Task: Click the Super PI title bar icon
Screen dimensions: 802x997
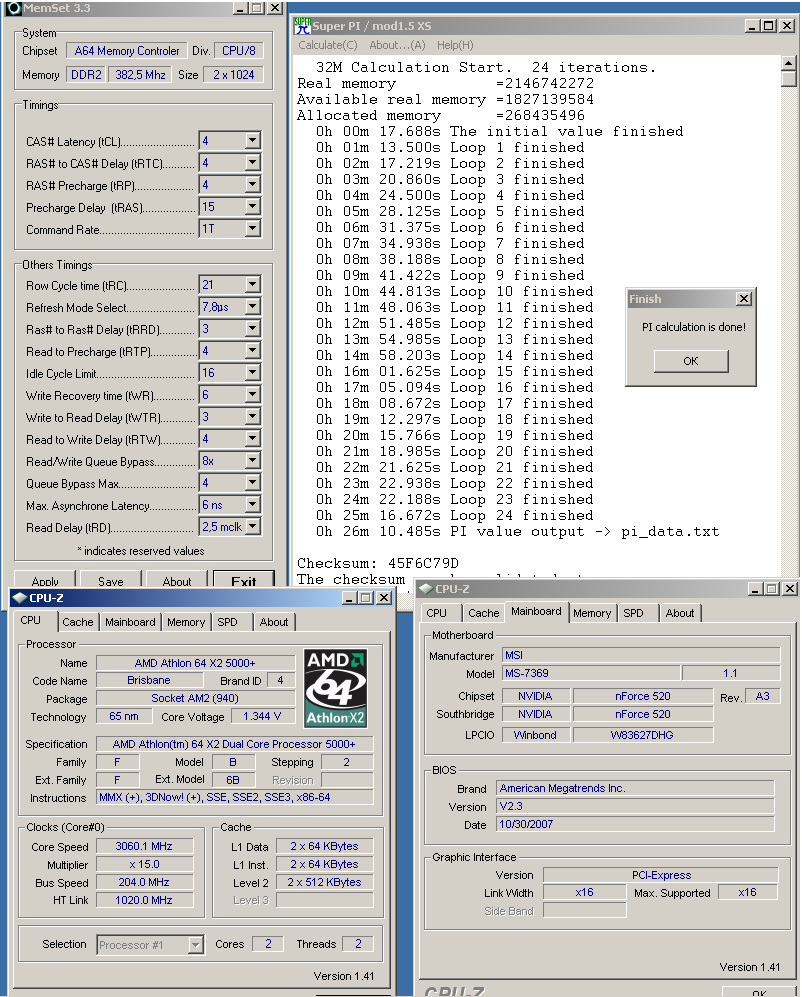Action: coord(302,25)
